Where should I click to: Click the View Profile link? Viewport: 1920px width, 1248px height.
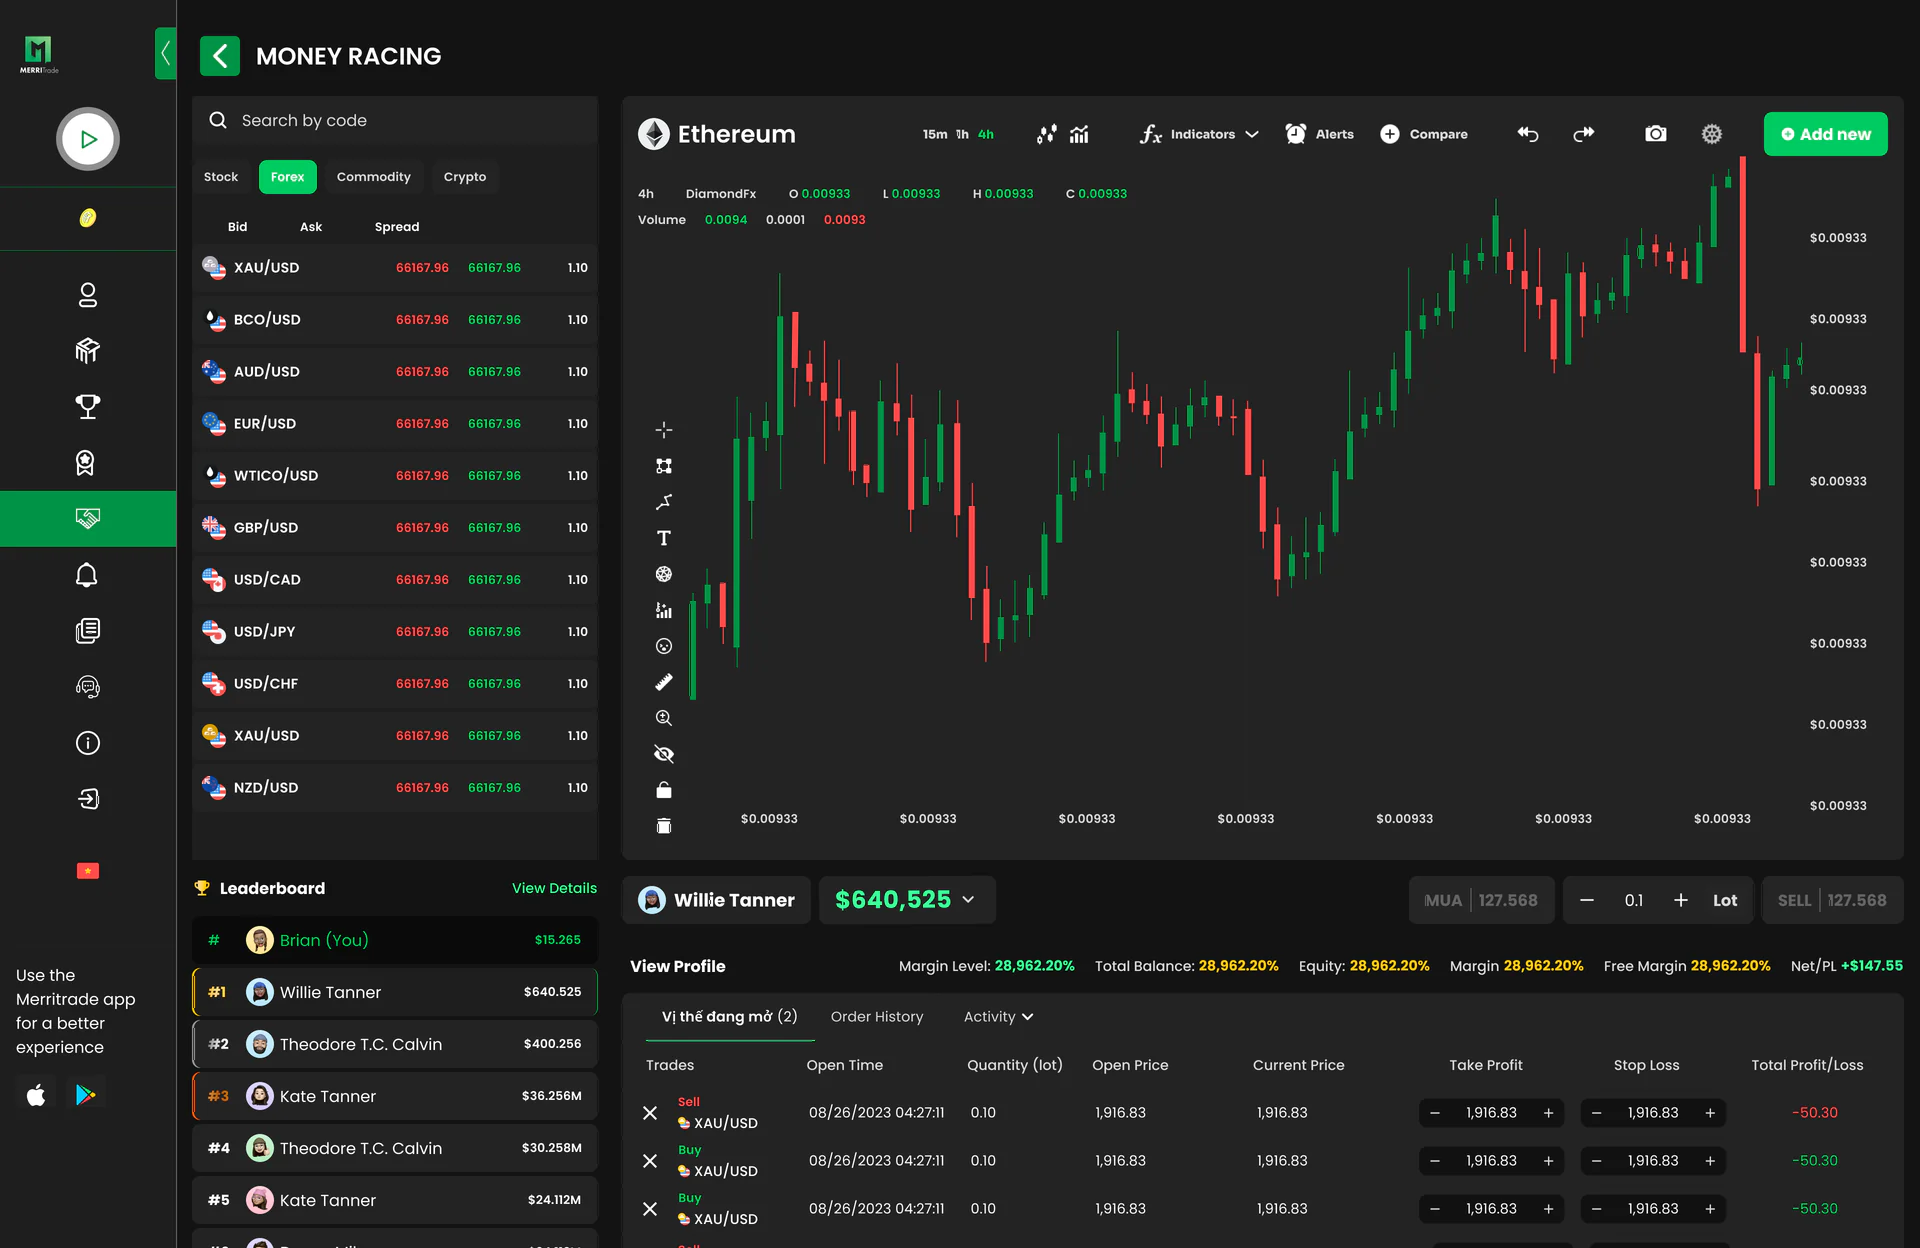(x=678, y=966)
